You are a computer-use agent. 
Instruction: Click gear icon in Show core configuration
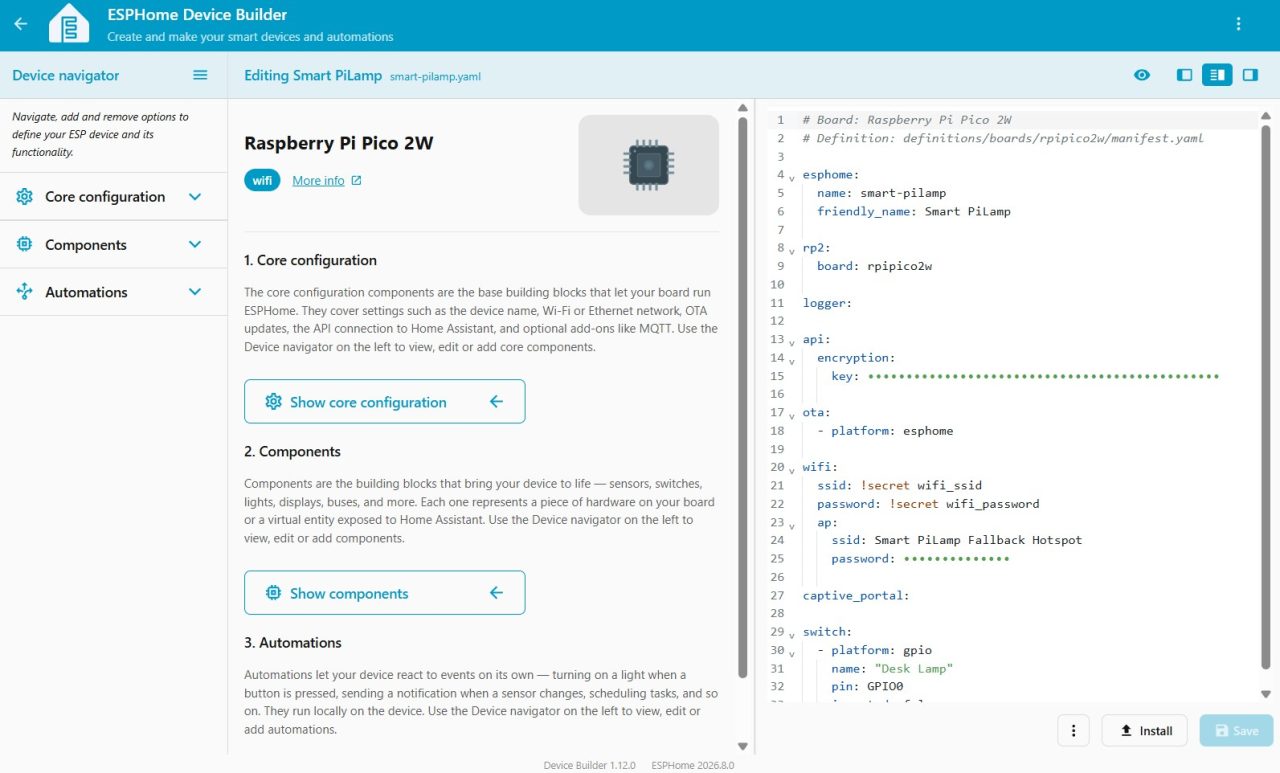273,402
